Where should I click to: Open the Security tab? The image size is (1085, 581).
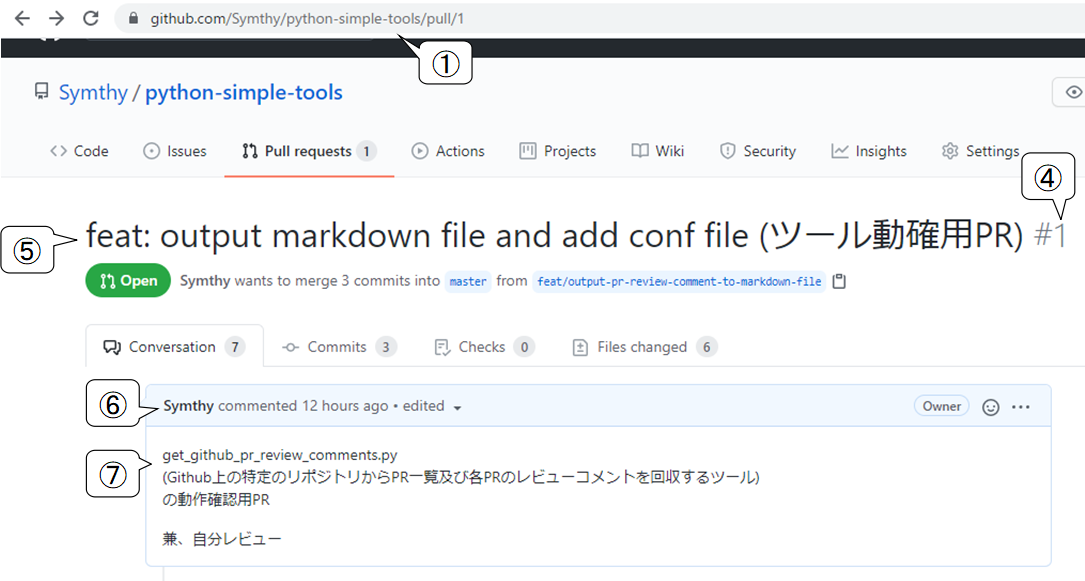coord(758,151)
